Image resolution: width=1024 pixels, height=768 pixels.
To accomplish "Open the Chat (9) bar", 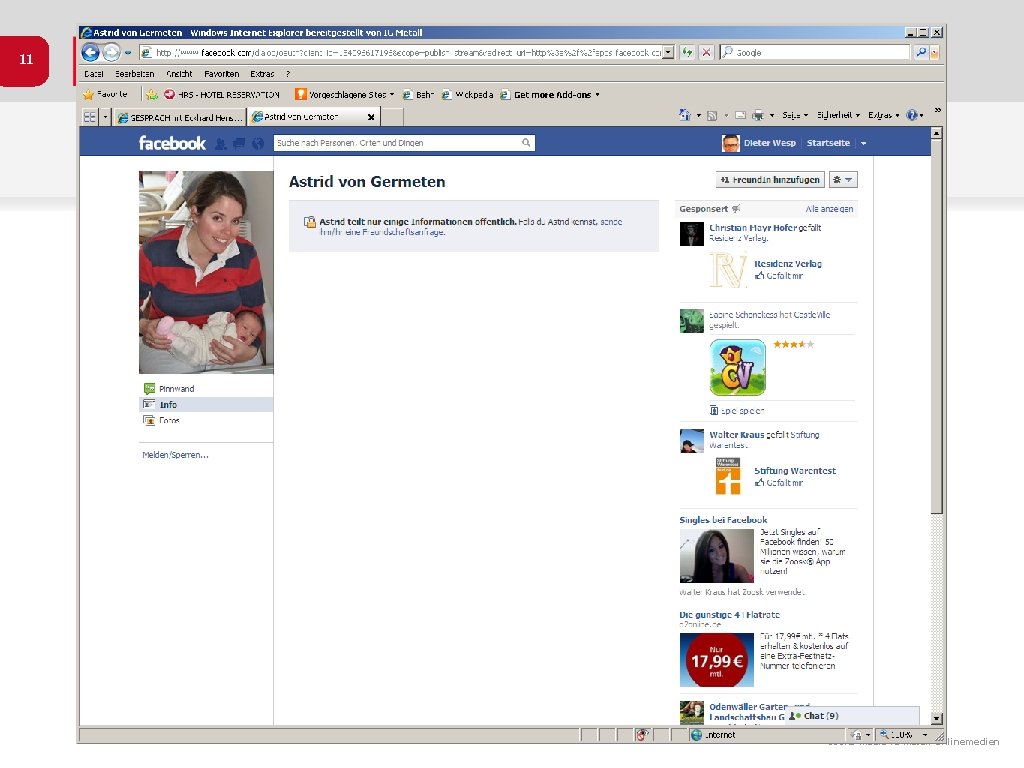I will tap(852, 716).
